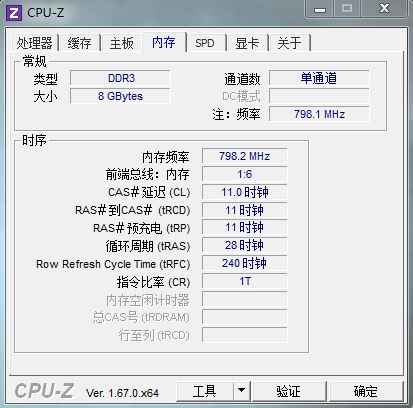Screen dimensions: 413x408
Task: Click the 1T command rate value
Action: pos(244,281)
